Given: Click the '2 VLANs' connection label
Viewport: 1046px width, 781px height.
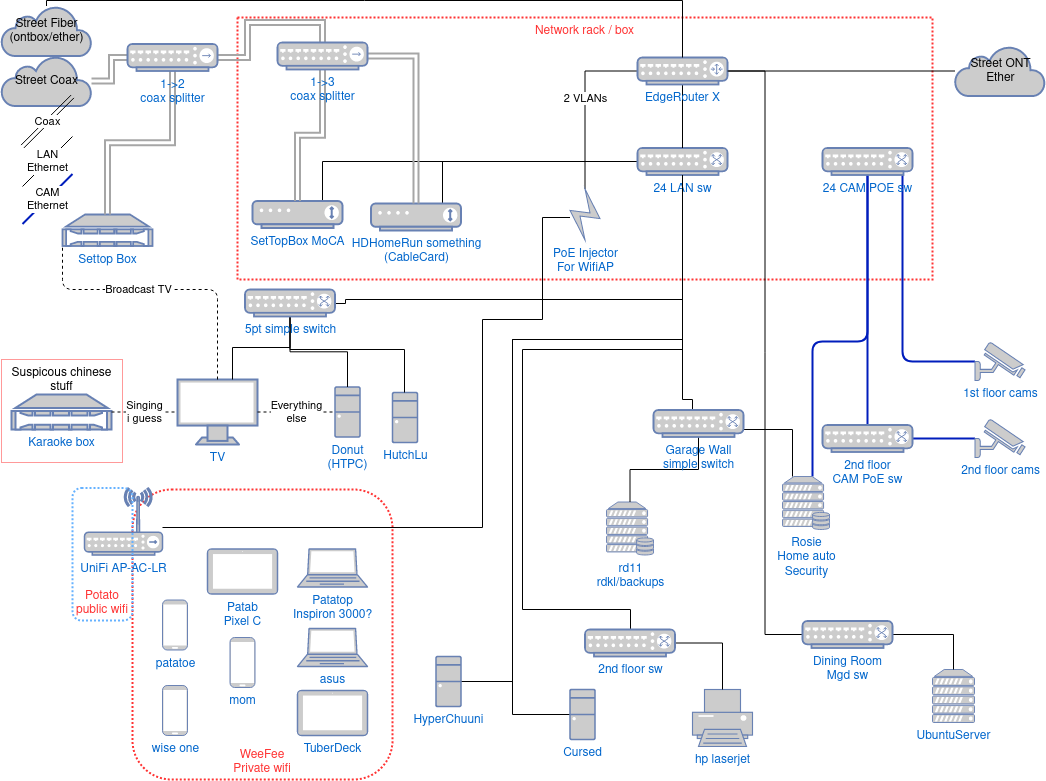Looking at the screenshot, I should click(x=585, y=98).
